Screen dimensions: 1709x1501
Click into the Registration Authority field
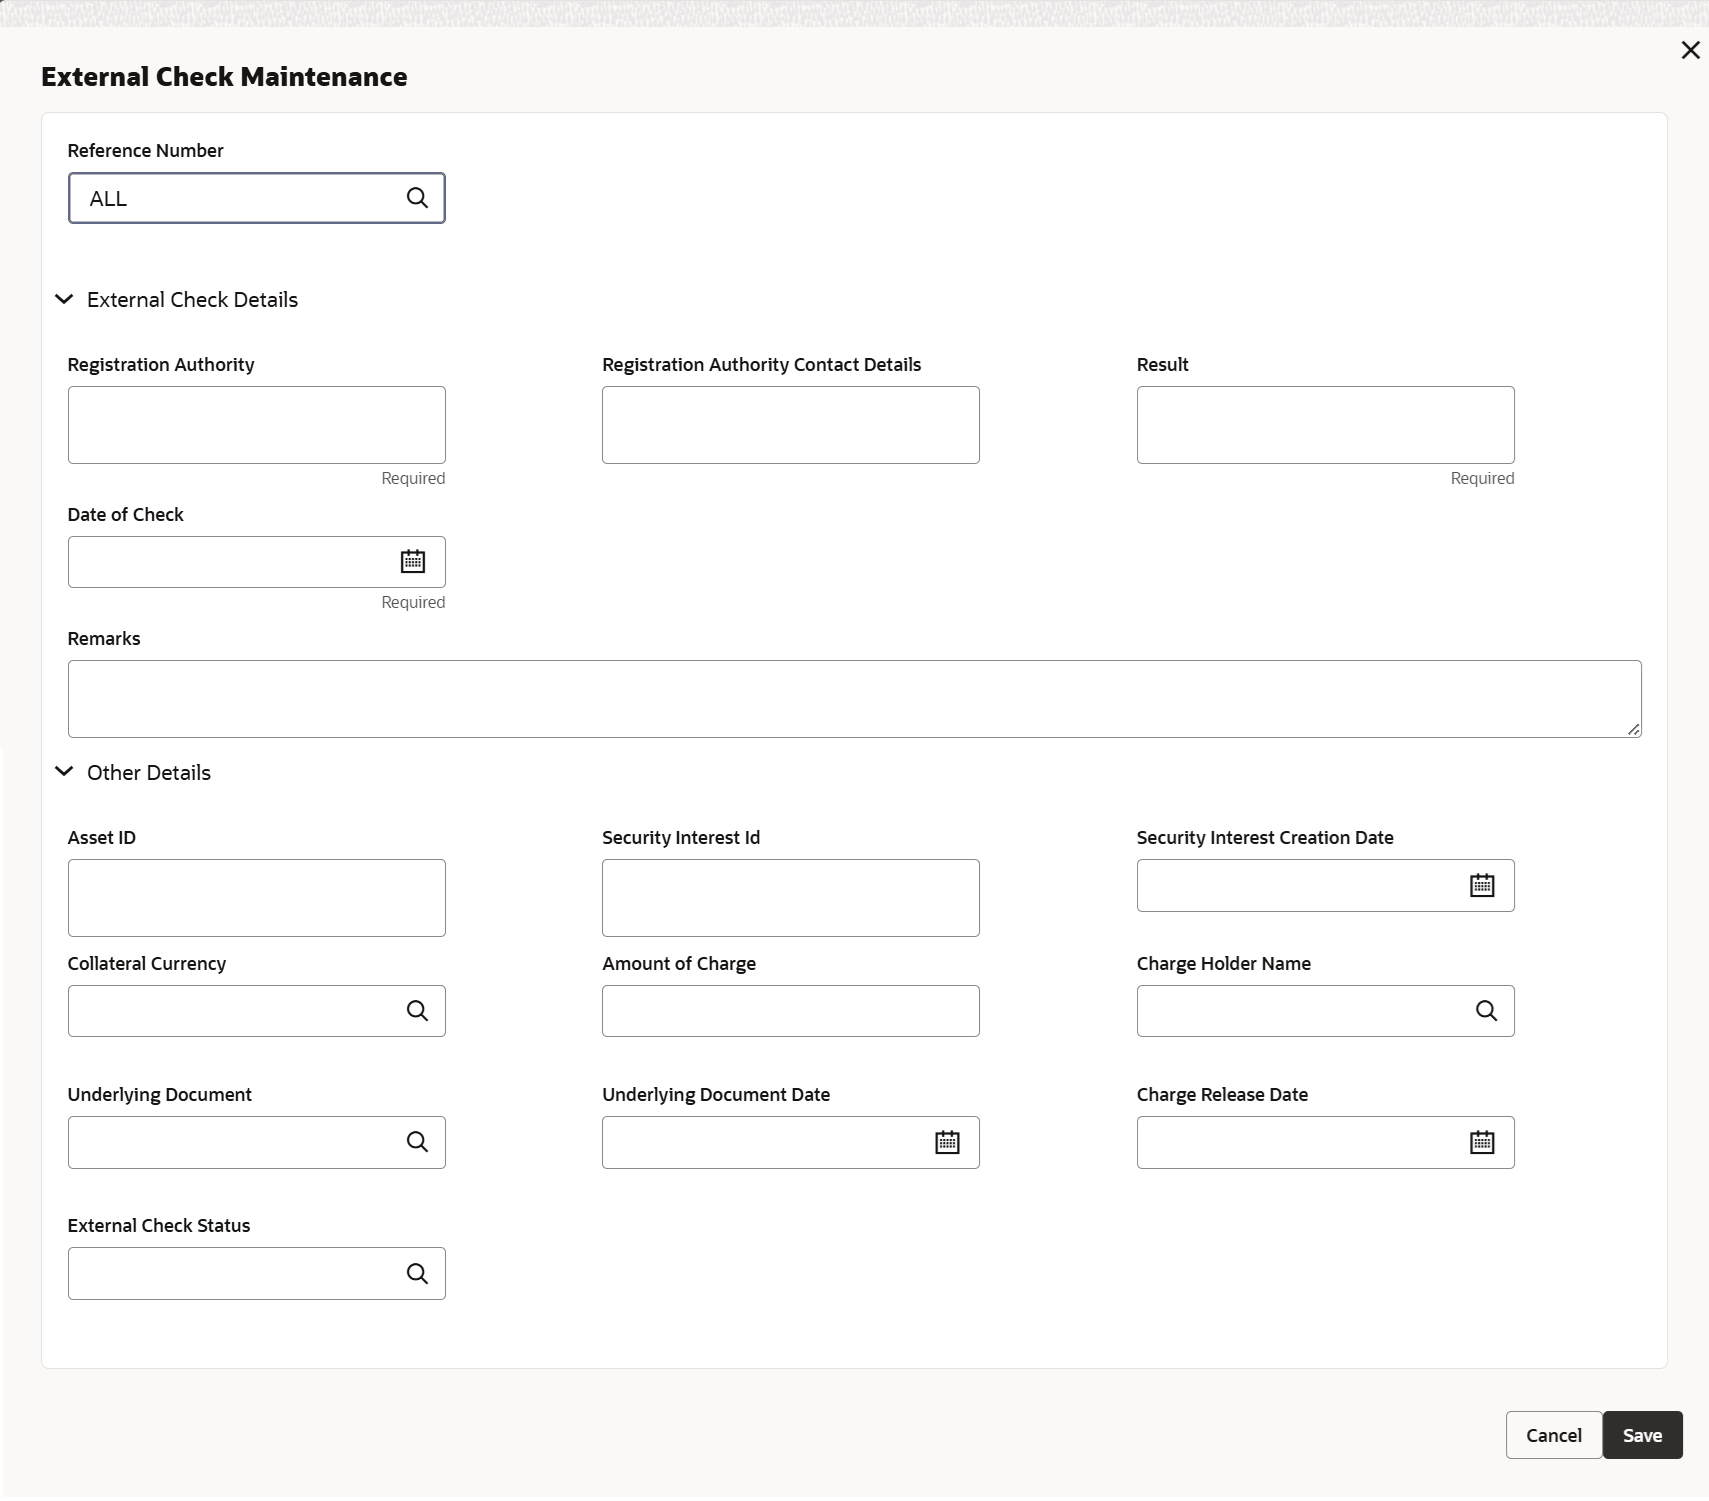coord(256,425)
